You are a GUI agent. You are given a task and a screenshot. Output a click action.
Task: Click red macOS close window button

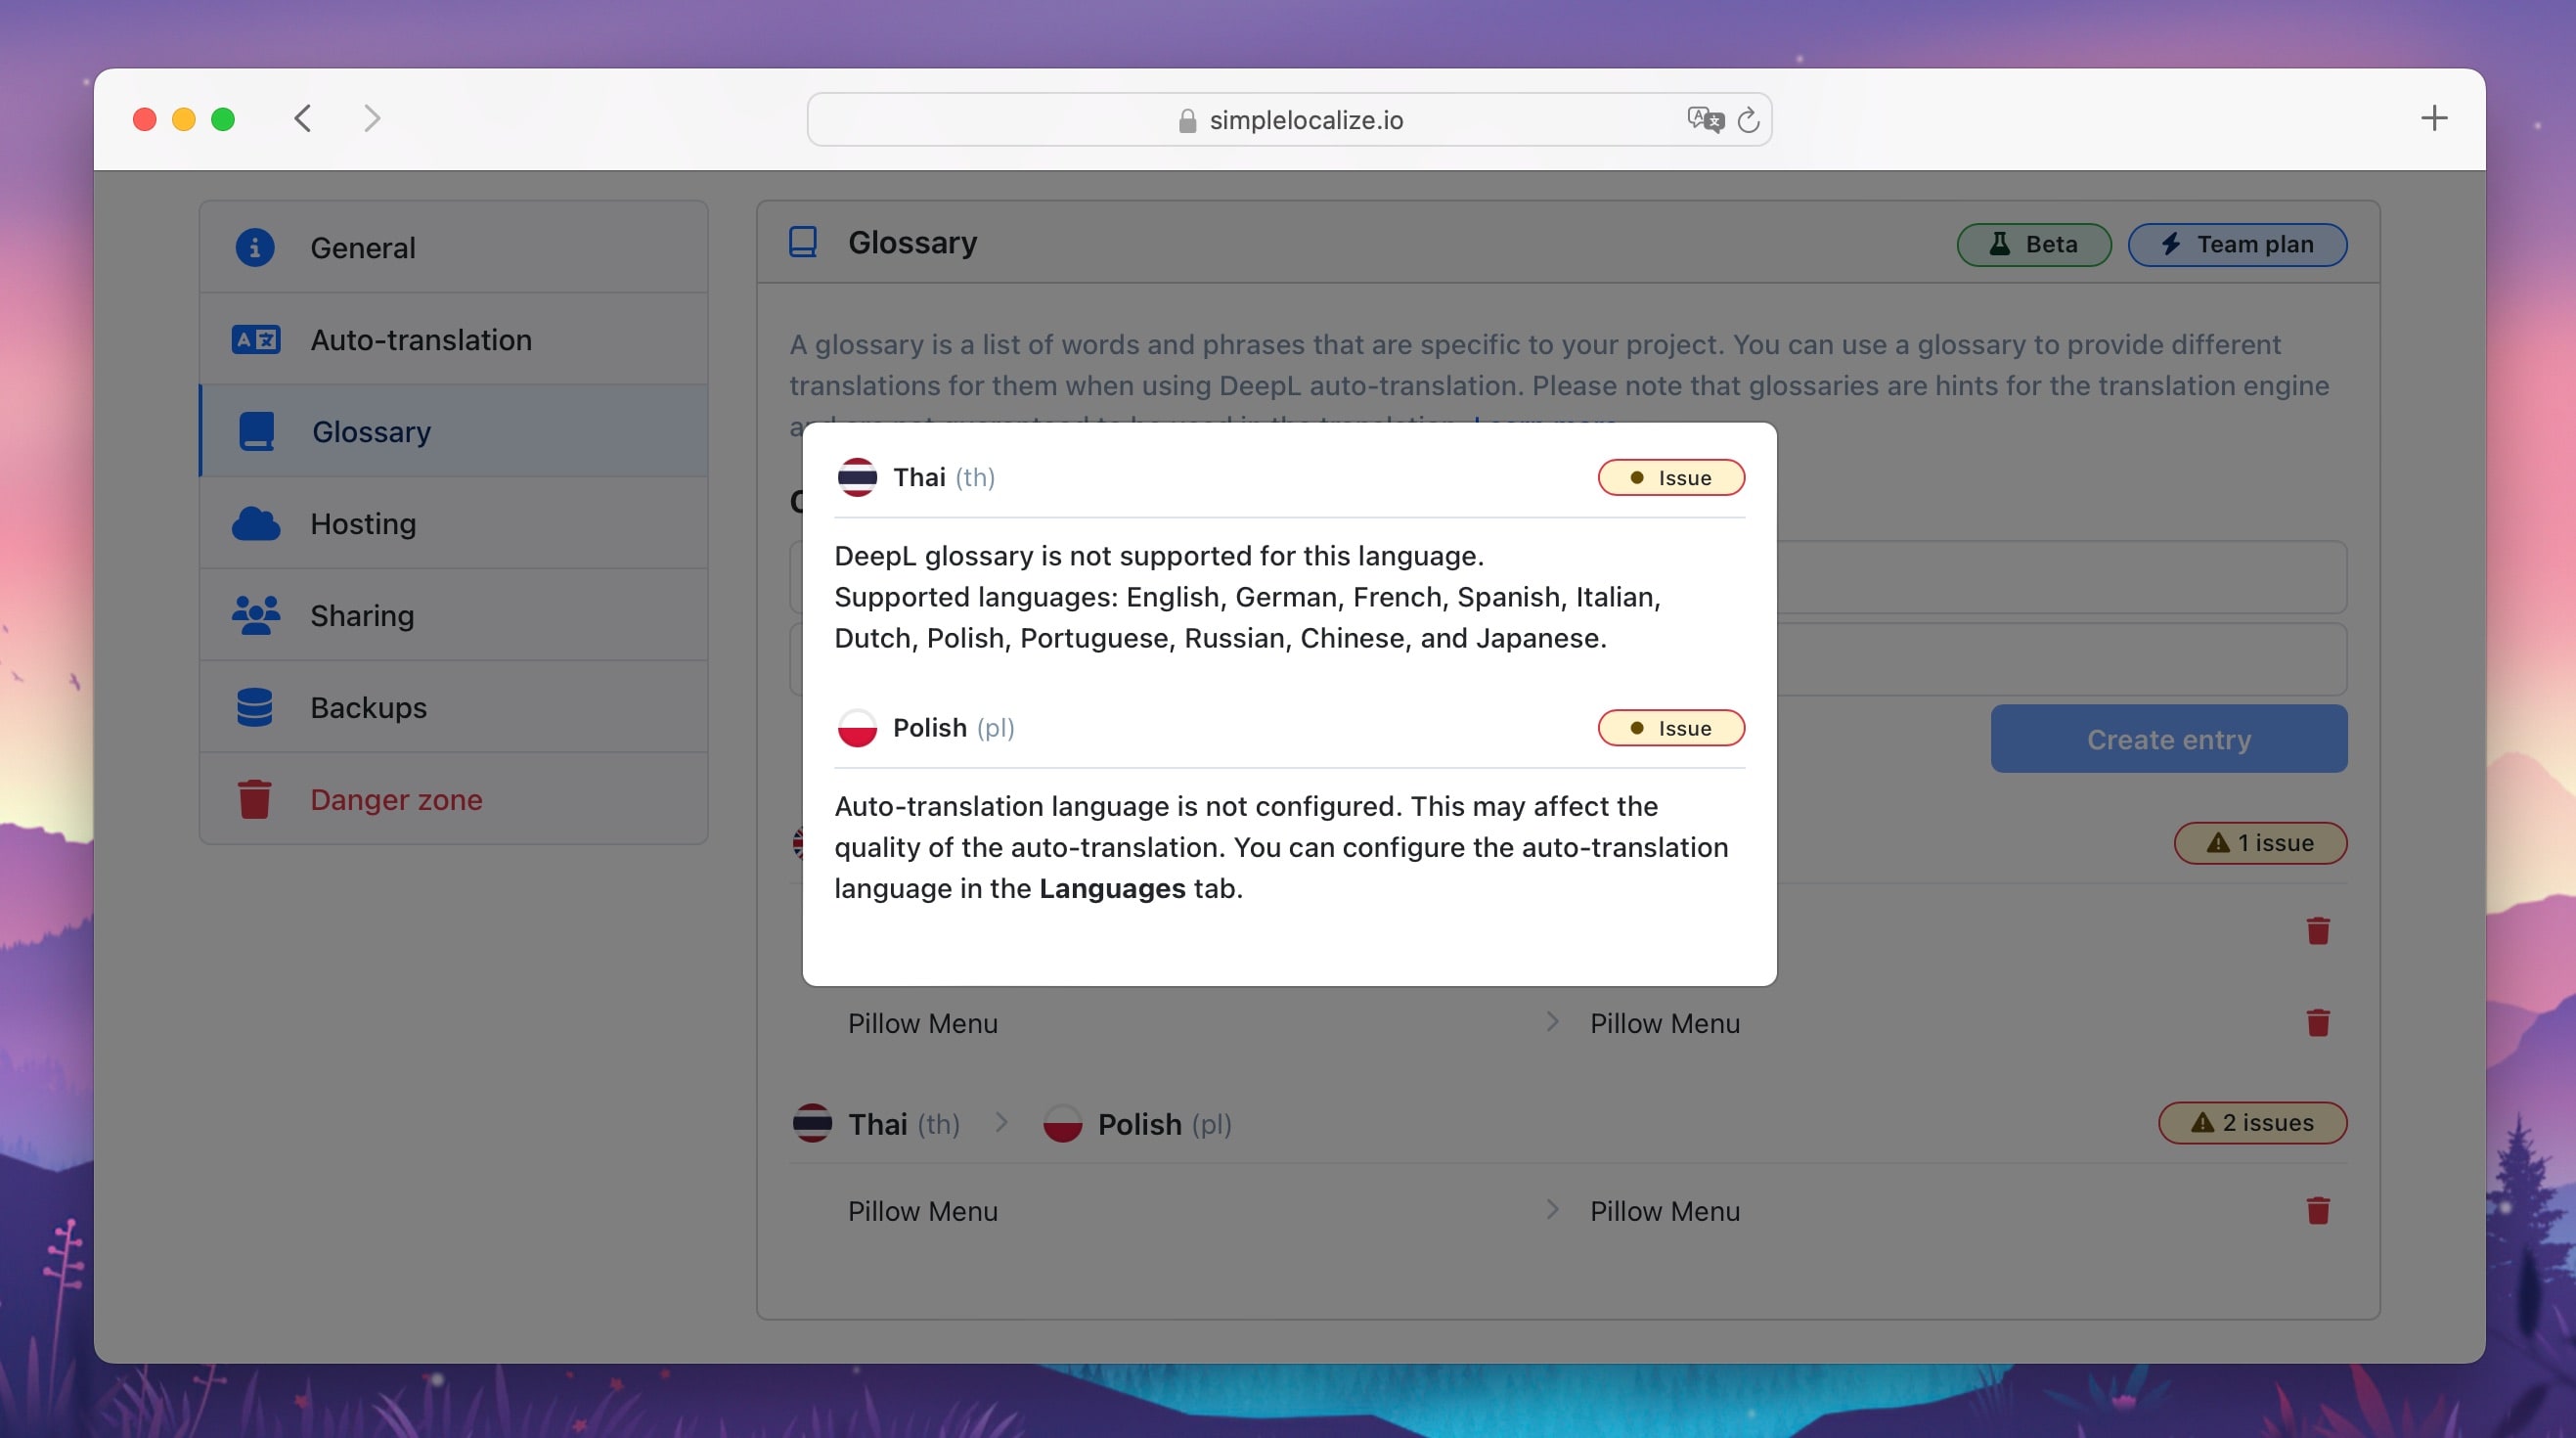point(144,119)
